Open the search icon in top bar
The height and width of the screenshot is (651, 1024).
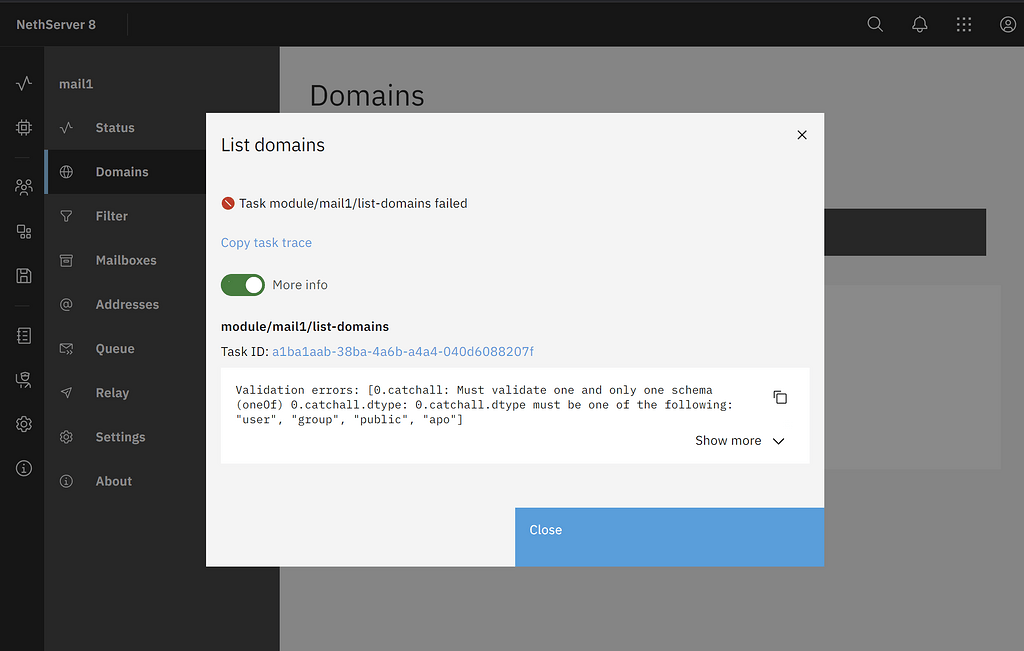pyautogui.click(x=875, y=24)
